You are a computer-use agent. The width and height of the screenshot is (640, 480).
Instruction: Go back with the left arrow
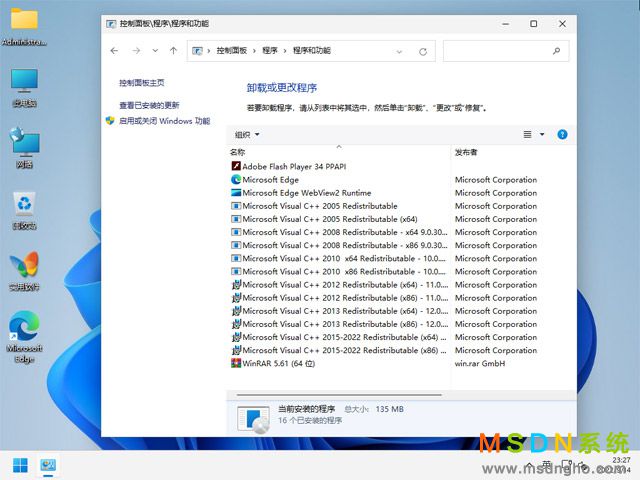[x=114, y=51]
